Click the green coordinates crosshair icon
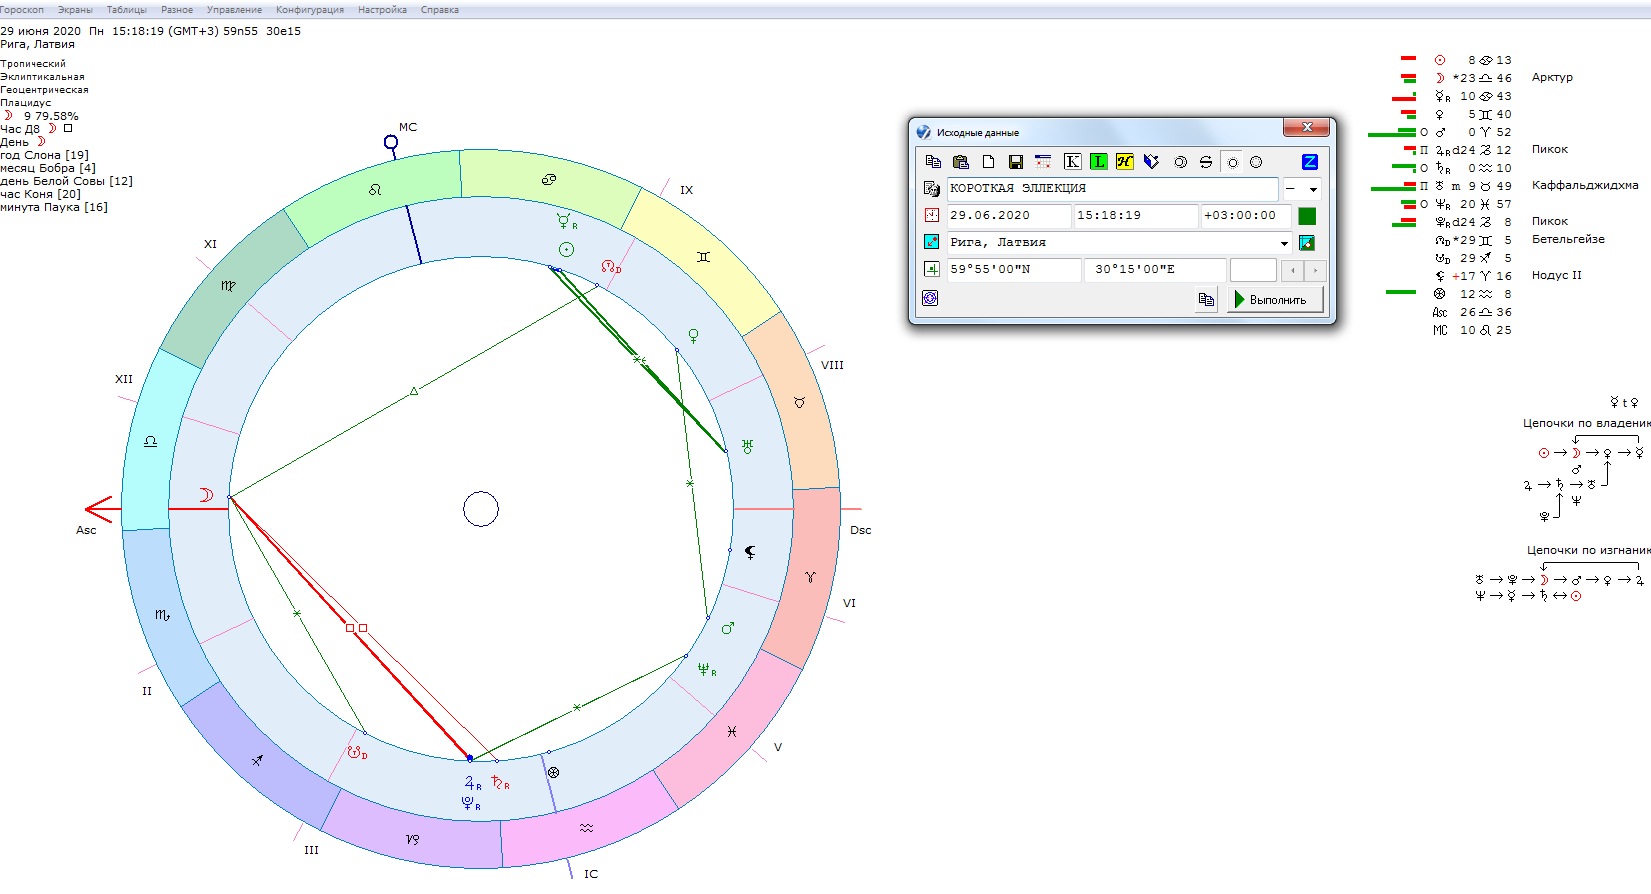This screenshot has height=894, width=1651. [931, 269]
